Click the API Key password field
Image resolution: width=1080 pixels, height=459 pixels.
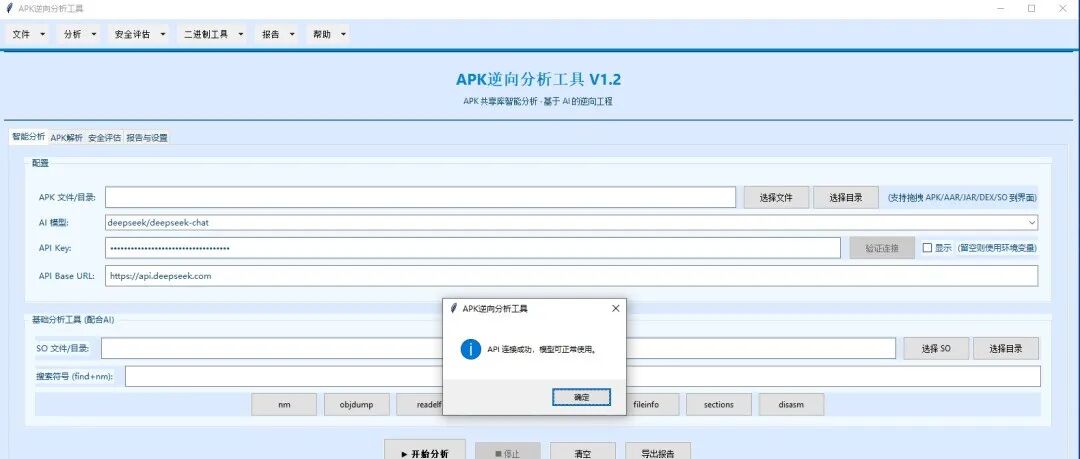pyautogui.click(x=472, y=248)
